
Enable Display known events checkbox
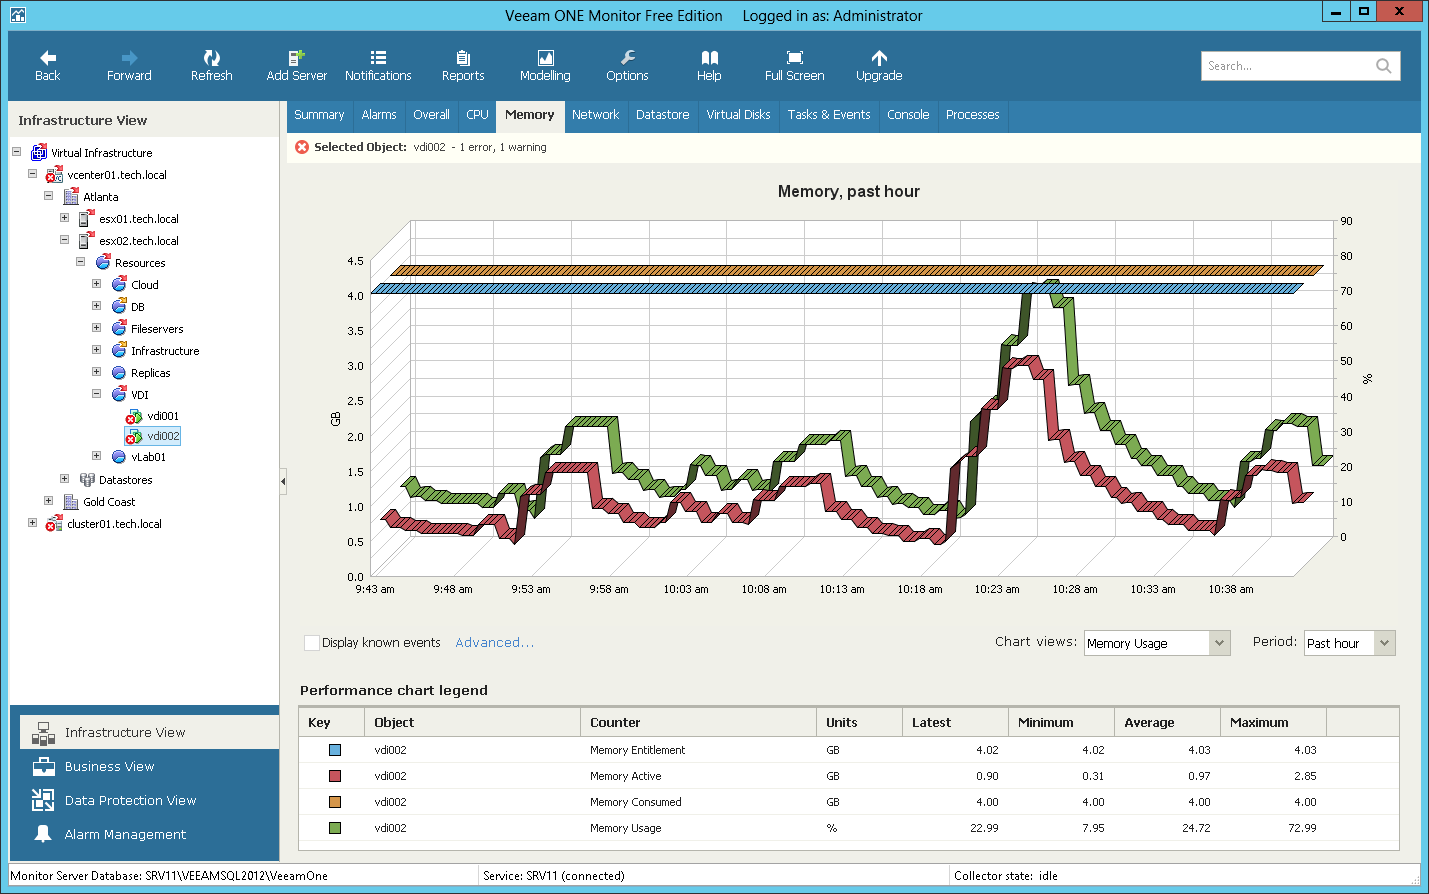[312, 643]
